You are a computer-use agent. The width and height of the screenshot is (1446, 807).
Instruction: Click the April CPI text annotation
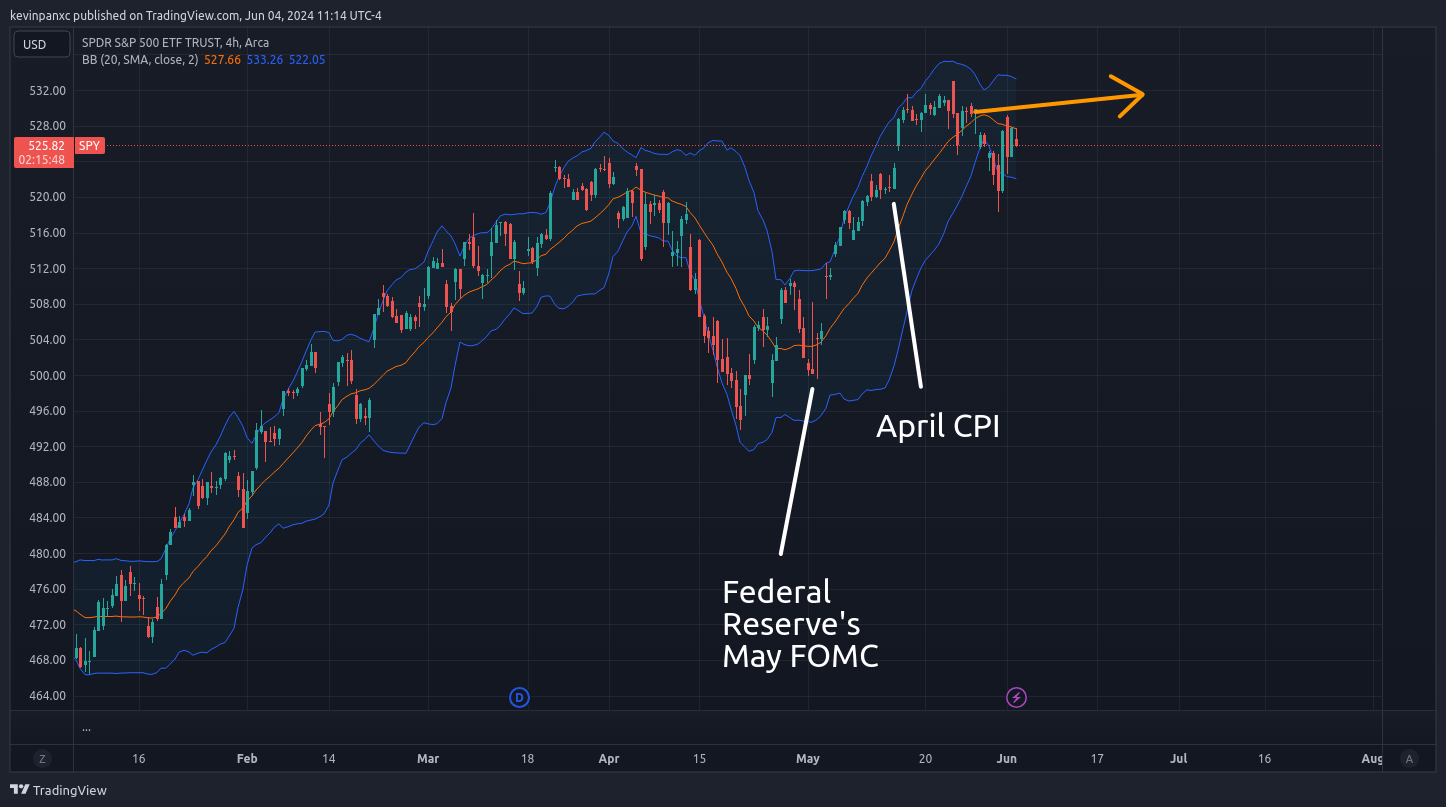point(938,427)
